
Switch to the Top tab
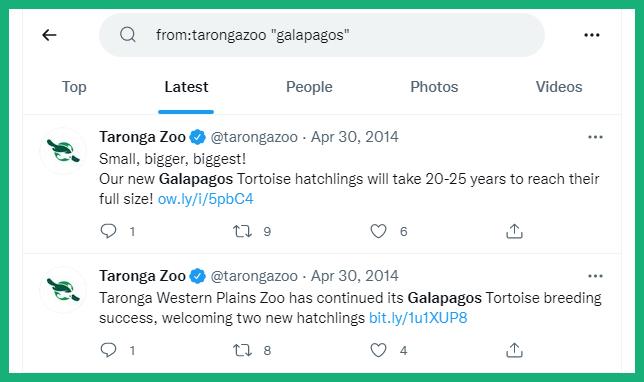pyautogui.click(x=74, y=87)
